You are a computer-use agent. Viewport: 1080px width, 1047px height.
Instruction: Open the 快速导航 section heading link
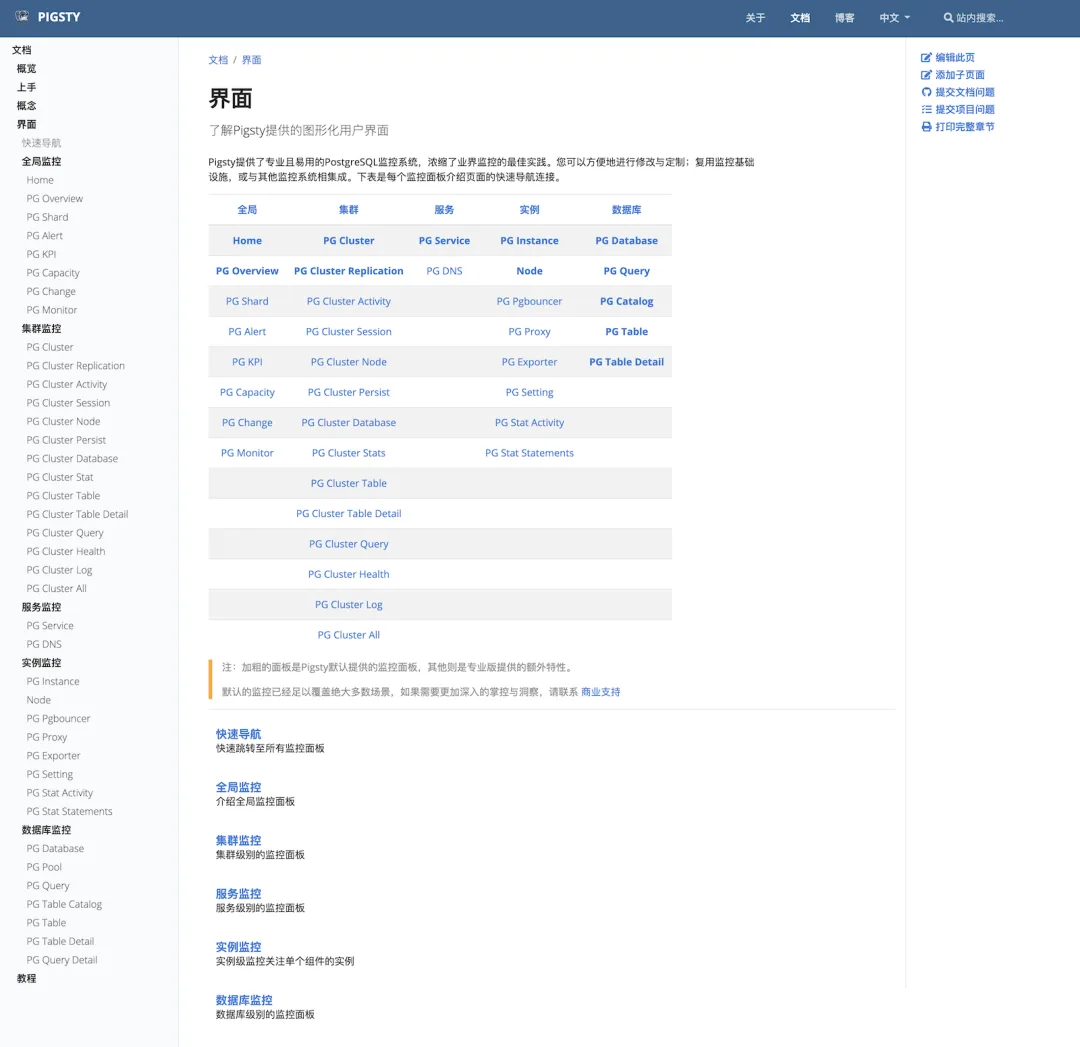tap(238, 734)
